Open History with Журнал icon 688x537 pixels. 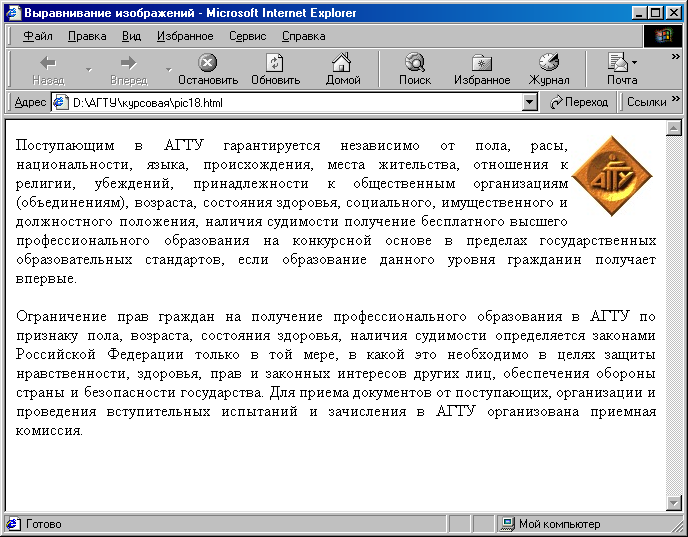pos(549,62)
